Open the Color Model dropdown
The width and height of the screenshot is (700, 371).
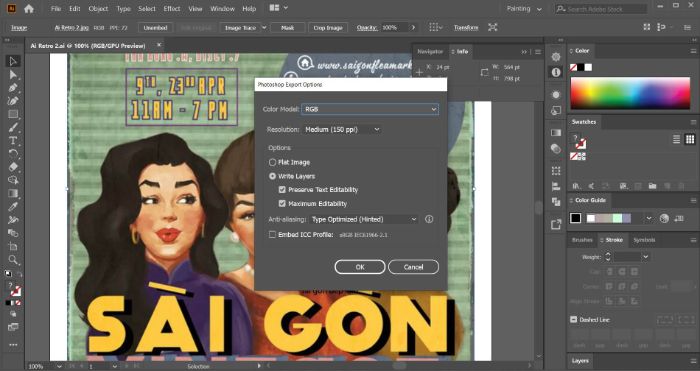tap(370, 109)
